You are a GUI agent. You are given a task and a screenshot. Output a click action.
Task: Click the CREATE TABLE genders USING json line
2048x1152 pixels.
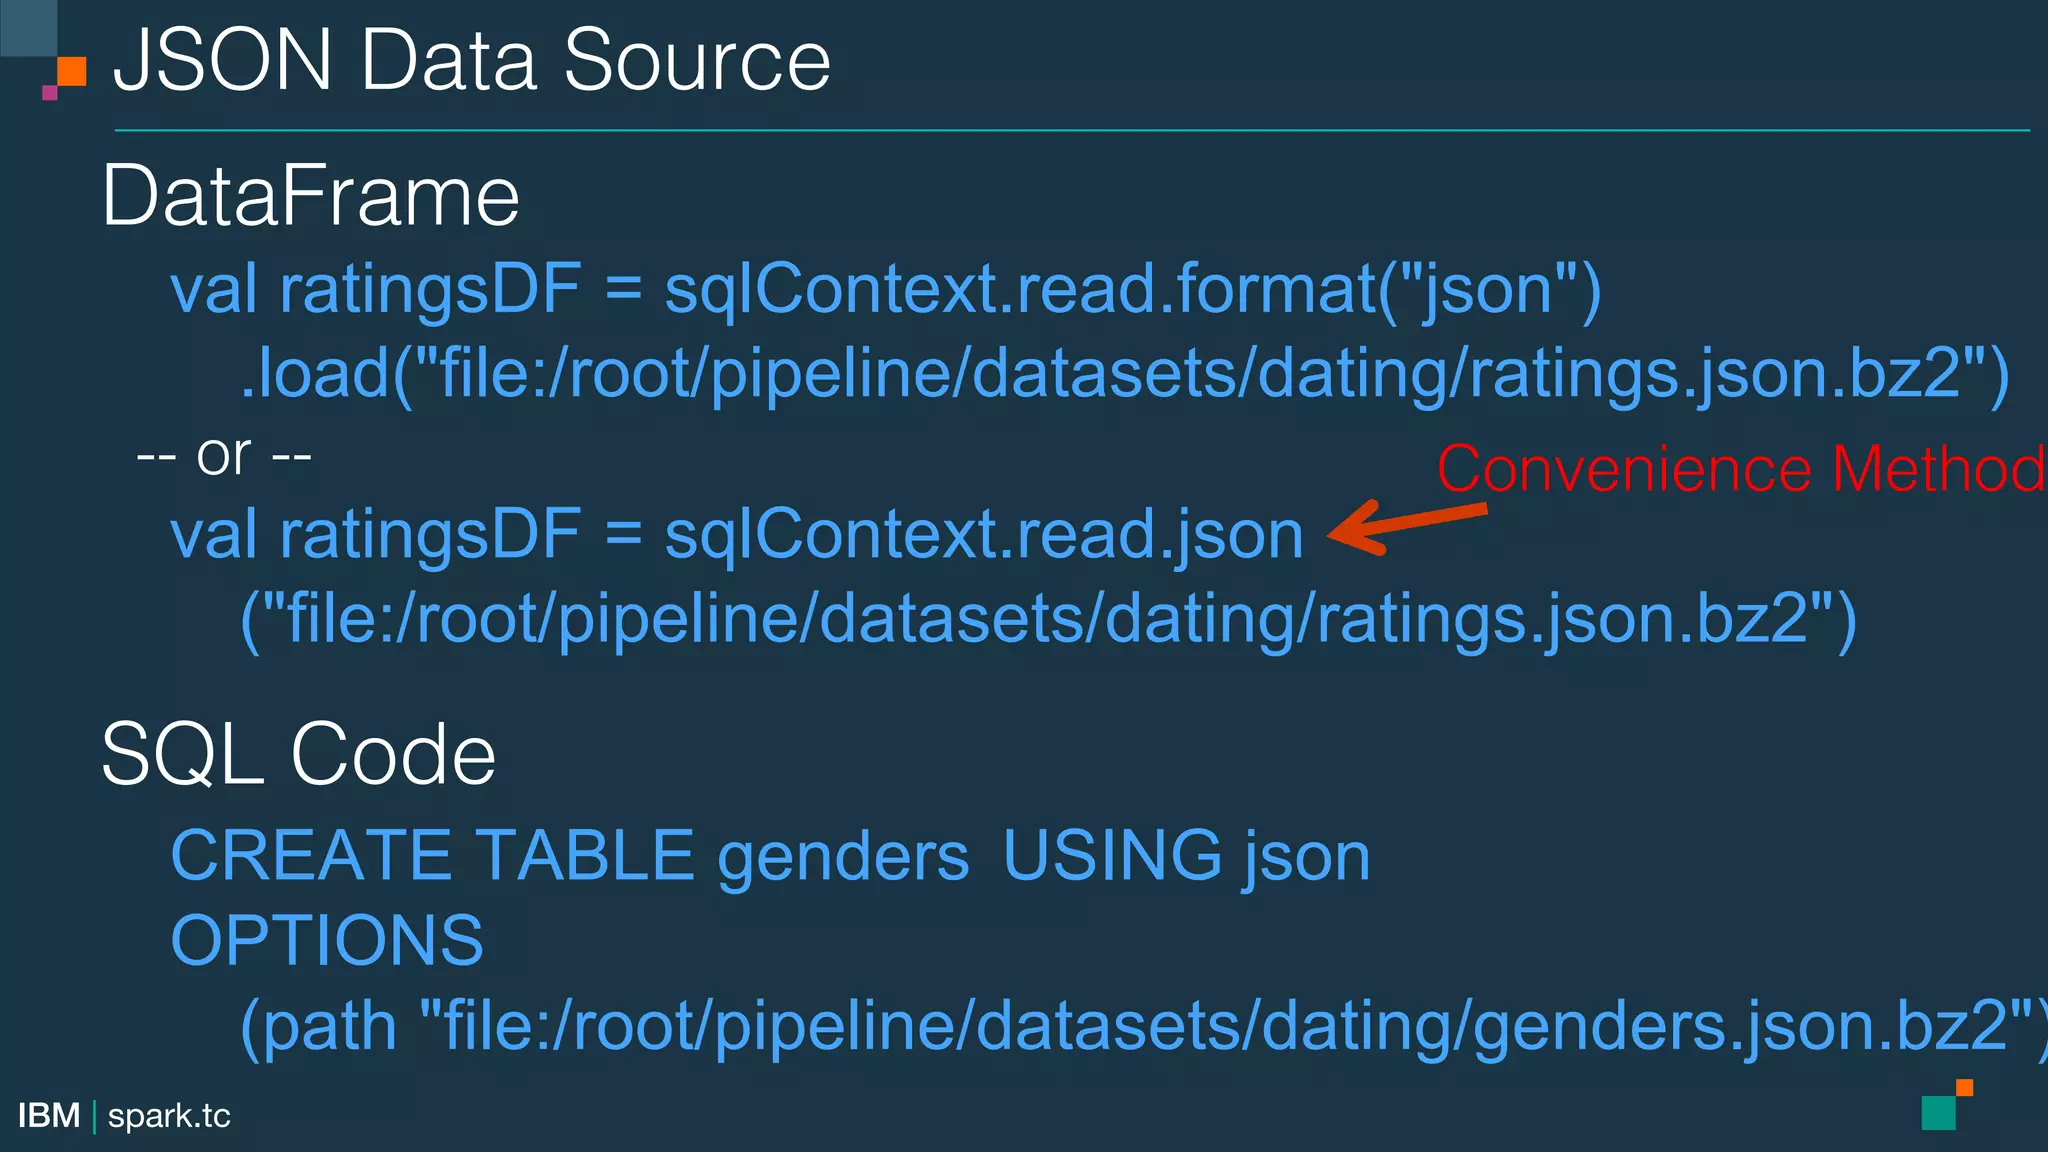pos(770,857)
